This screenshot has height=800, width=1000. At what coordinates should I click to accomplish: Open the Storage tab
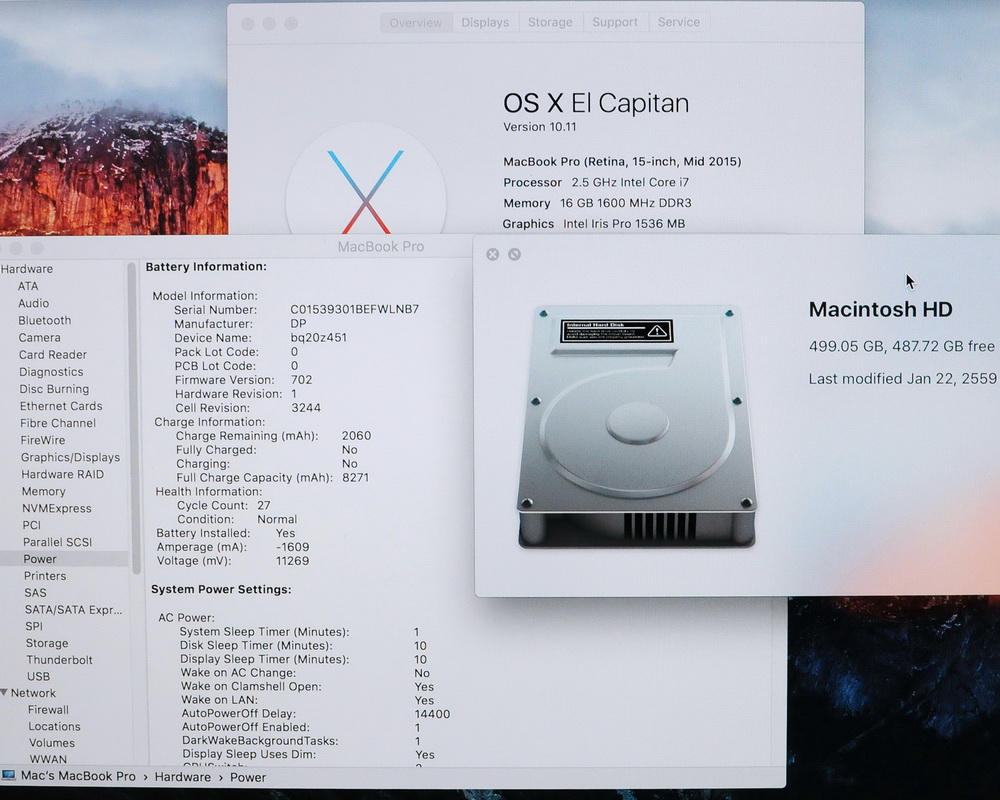(550, 22)
